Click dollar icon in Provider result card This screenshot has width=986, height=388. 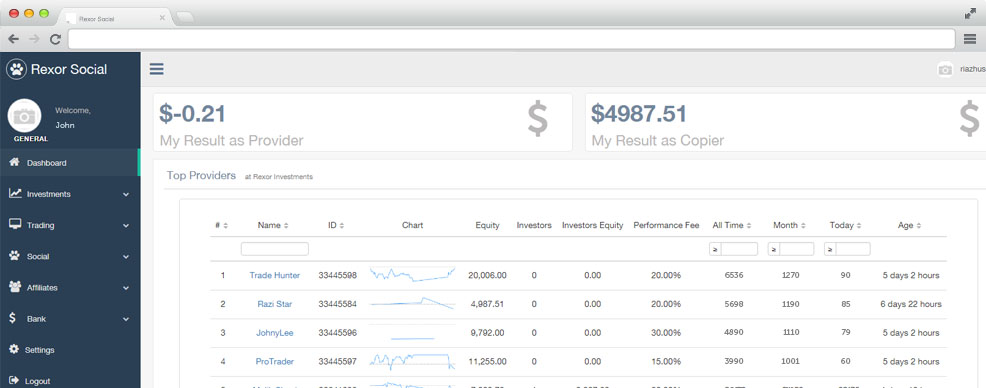(x=538, y=119)
